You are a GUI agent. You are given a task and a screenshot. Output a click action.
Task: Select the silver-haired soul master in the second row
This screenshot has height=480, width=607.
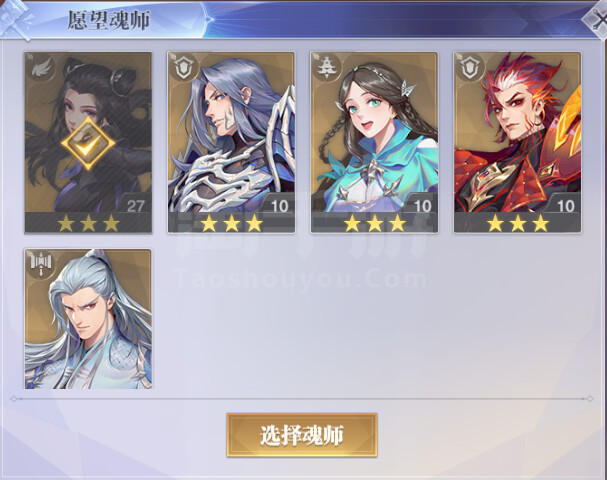click(88, 319)
